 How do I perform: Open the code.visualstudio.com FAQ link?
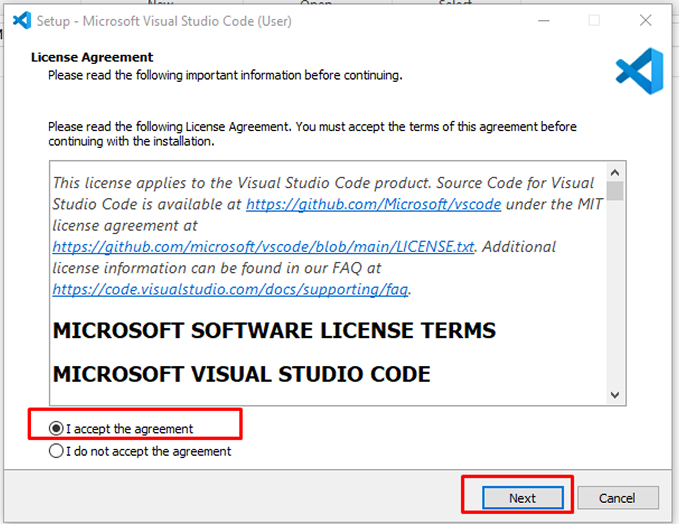(230, 289)
